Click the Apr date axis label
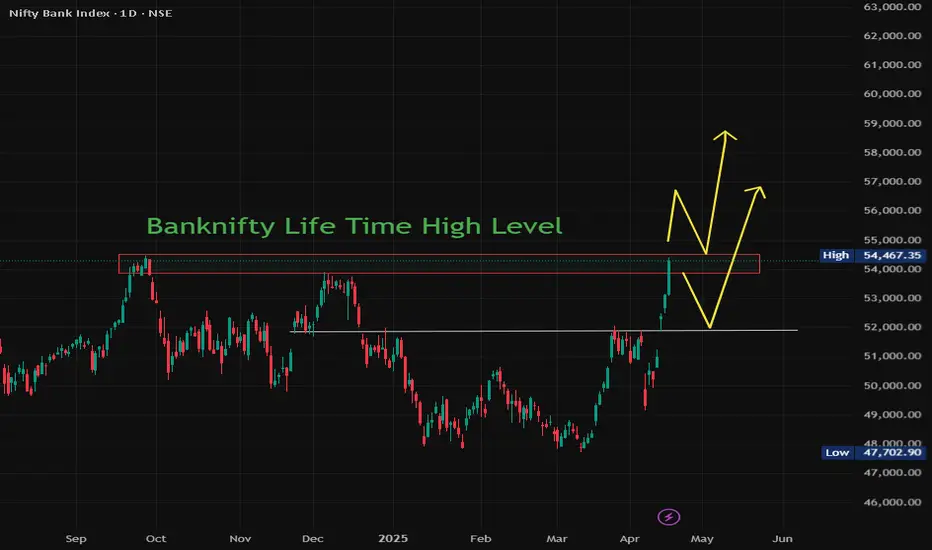 coord(629,539)
